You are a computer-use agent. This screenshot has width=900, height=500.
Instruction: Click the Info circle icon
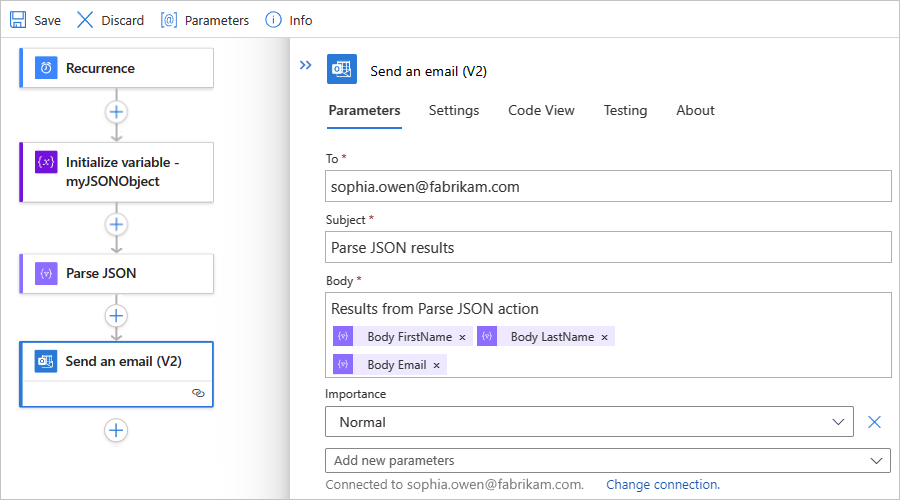pyautogui.click(x=273, y=20)
